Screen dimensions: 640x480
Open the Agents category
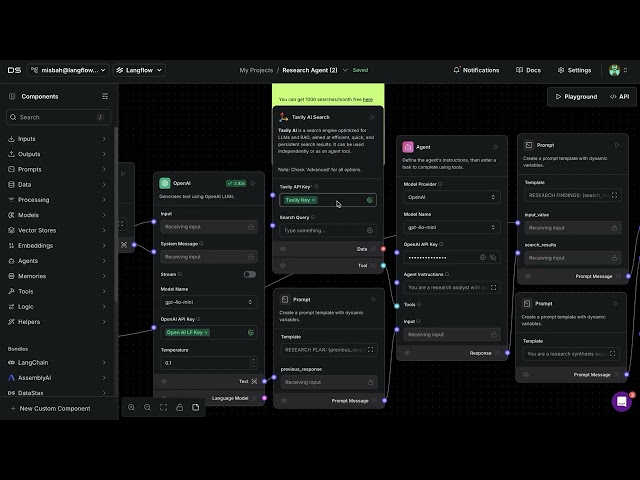click(x=57, y=261)
